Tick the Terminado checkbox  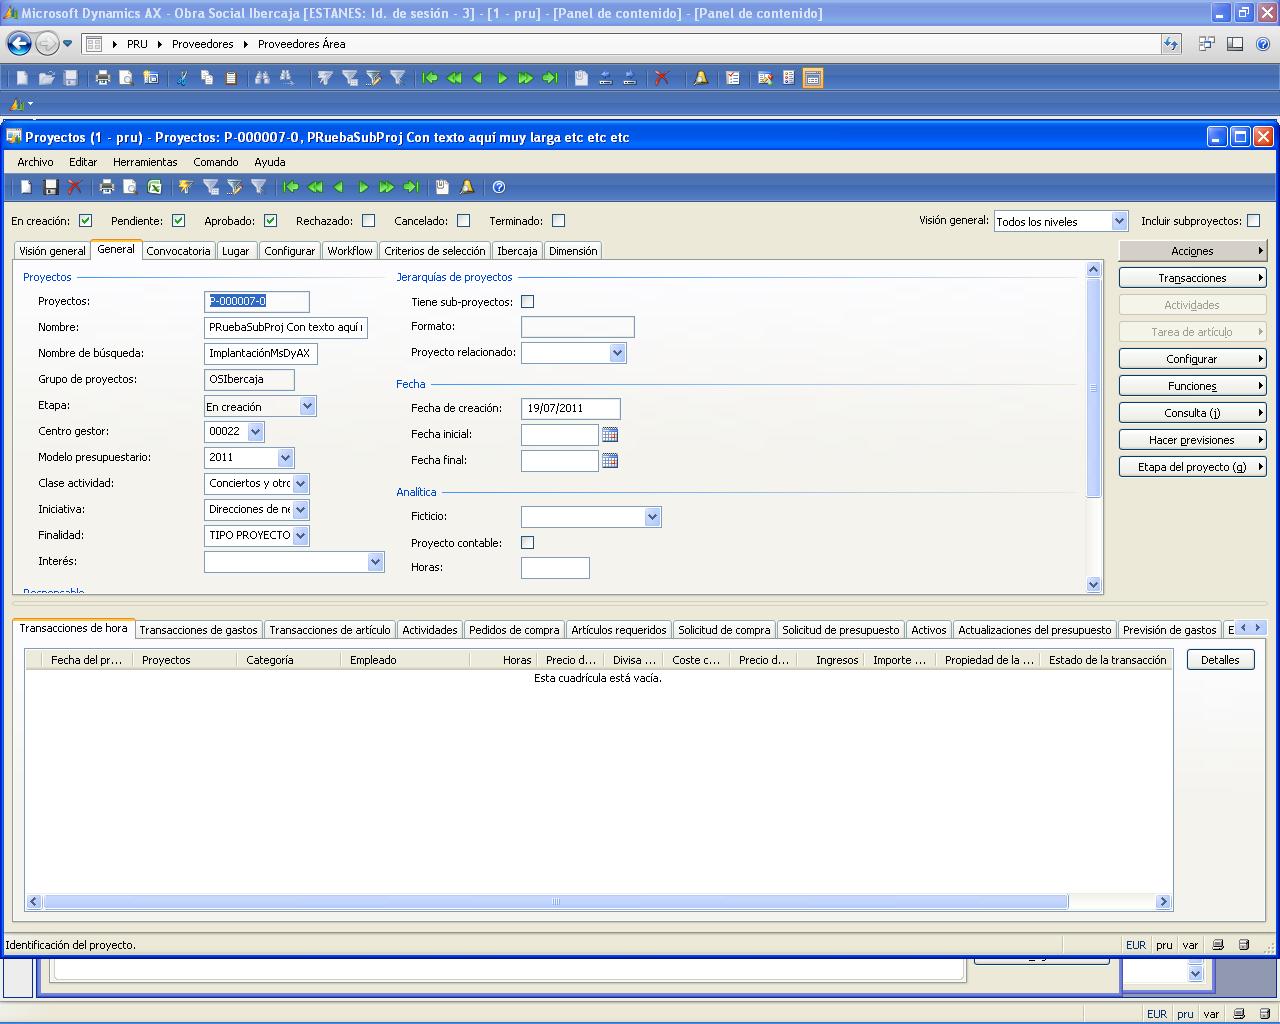558,221
